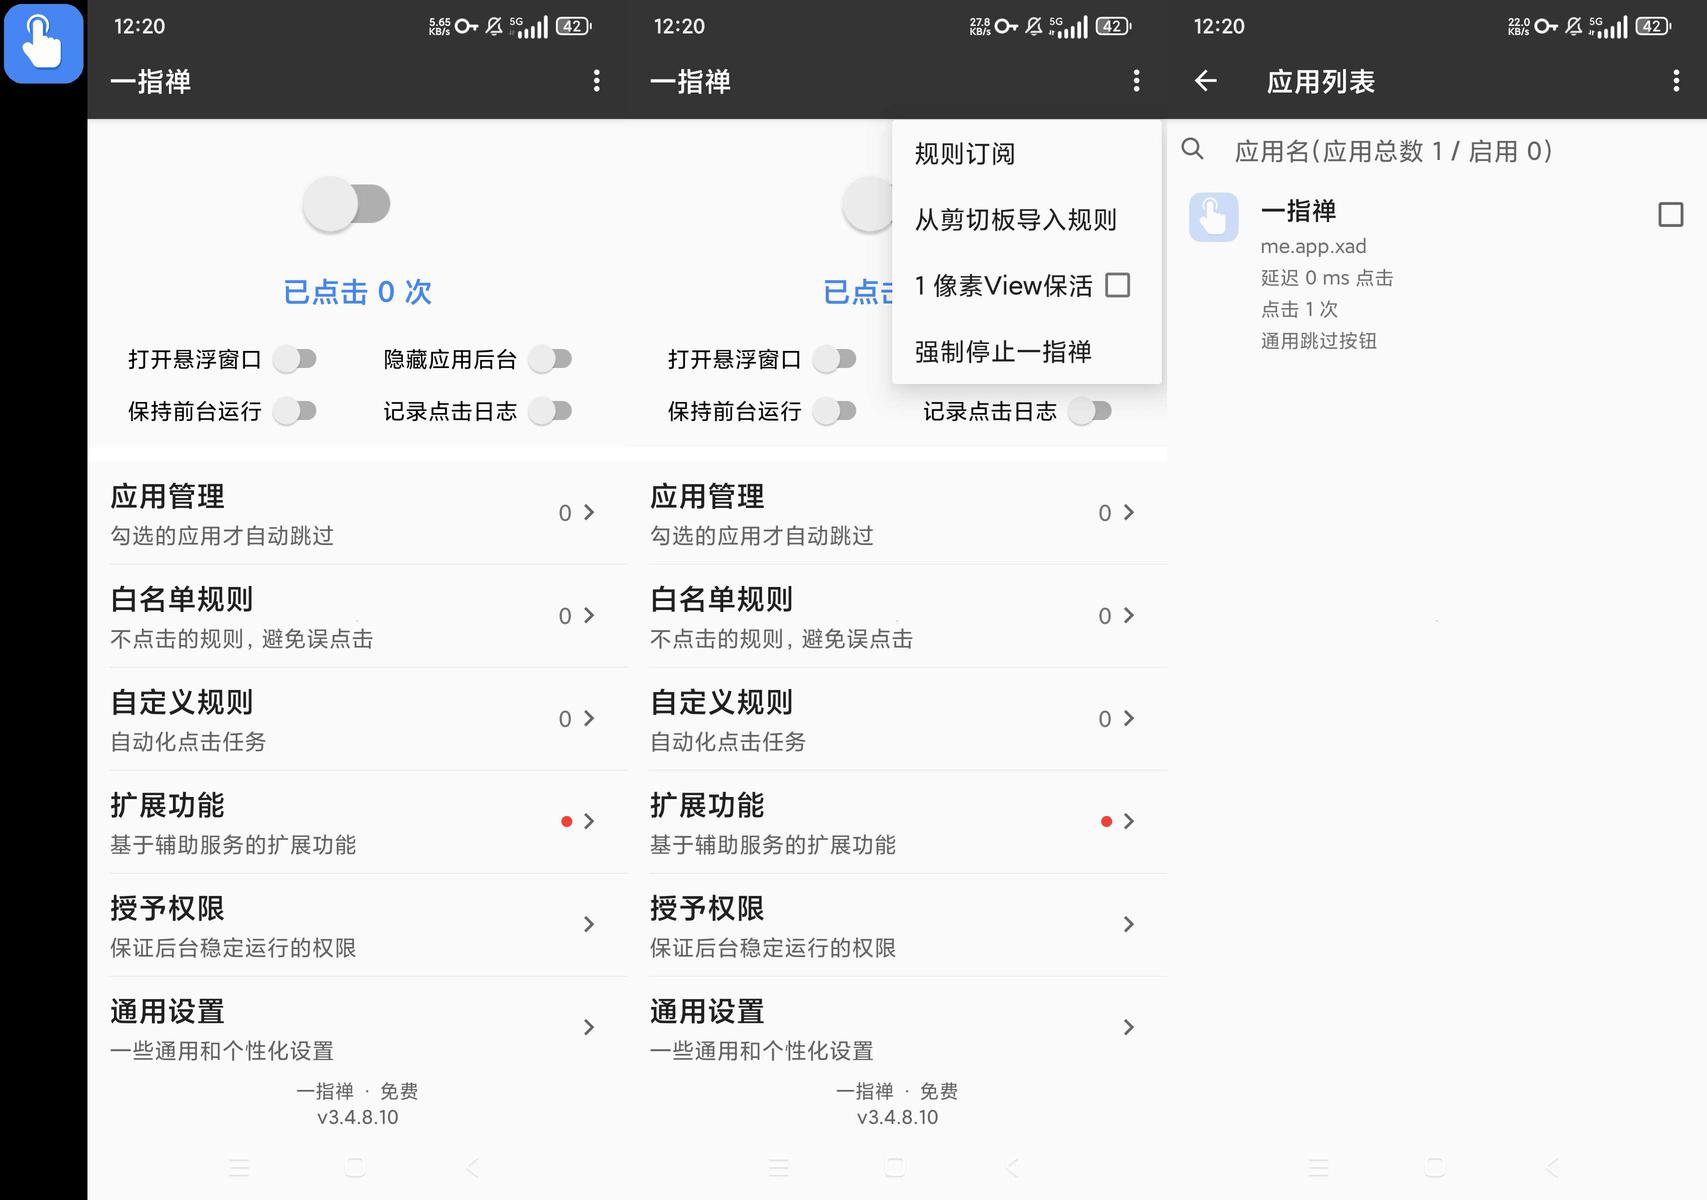Open 扩展功能 chevron in left screen

point(589,821)
